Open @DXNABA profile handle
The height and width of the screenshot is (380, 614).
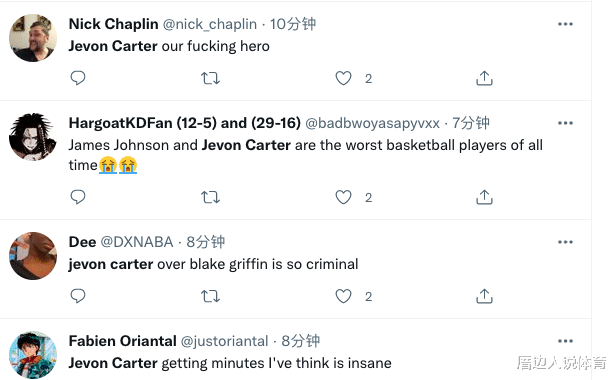pos(137,242)
